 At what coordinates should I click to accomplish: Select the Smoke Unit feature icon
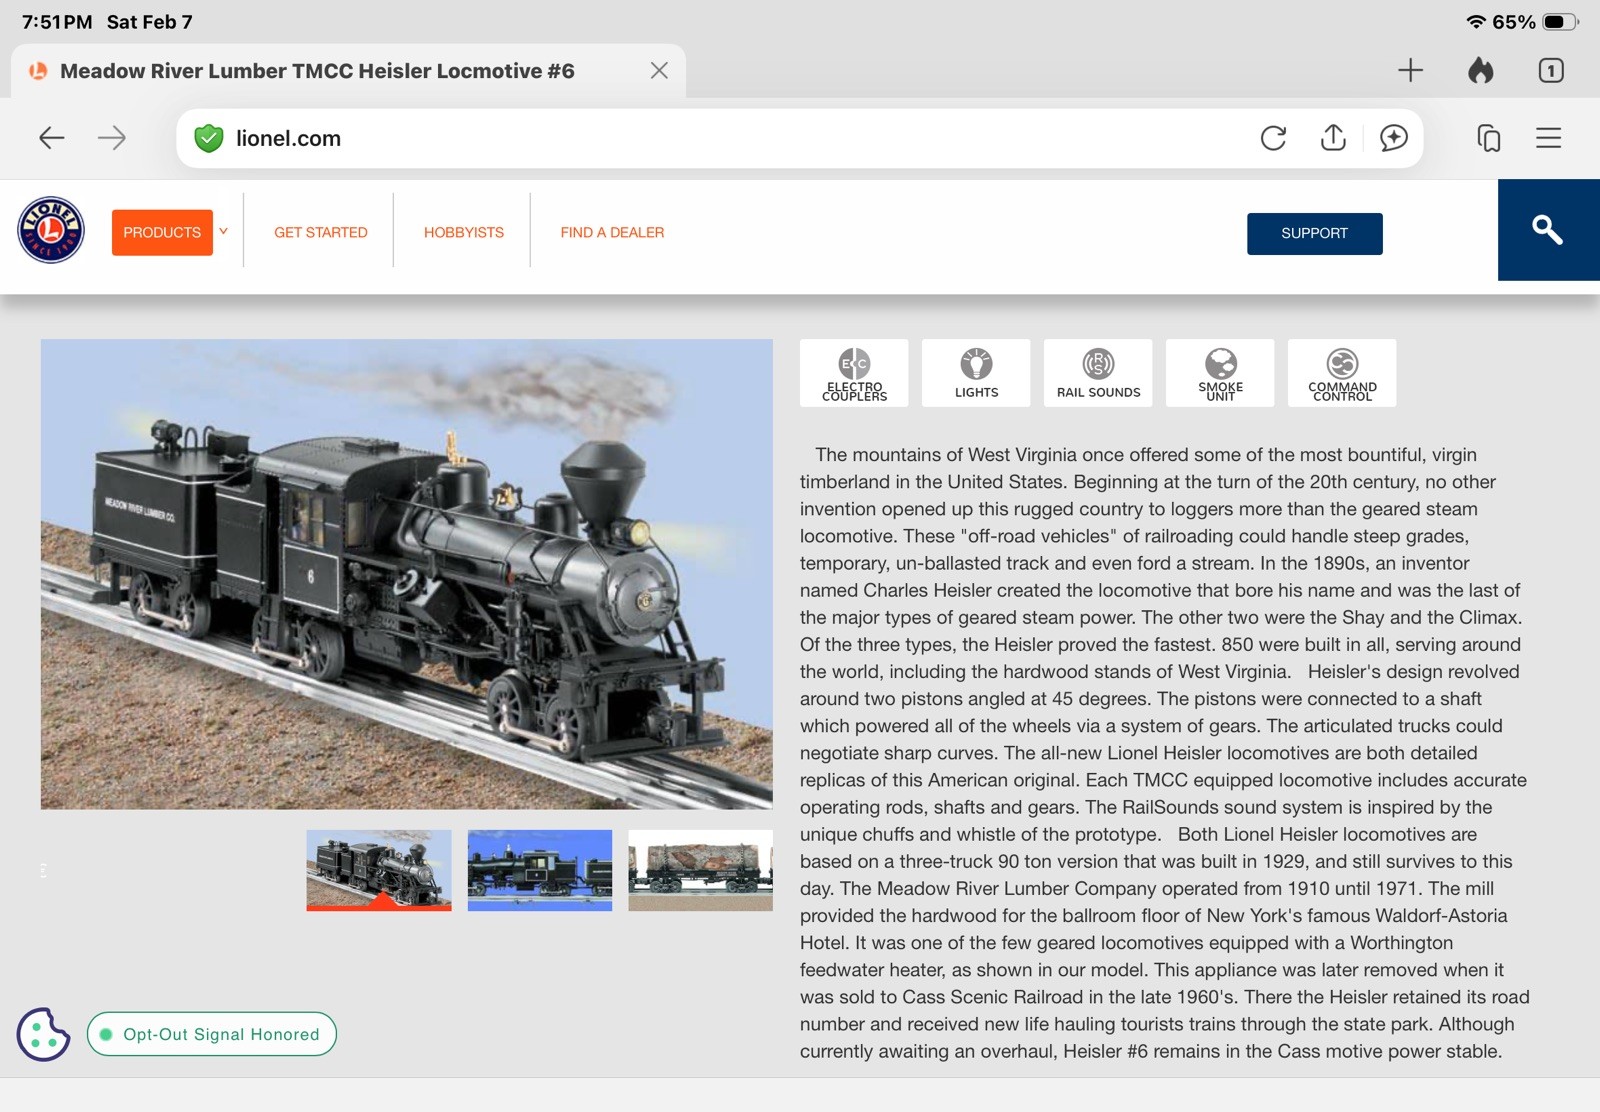(1220, 373)
